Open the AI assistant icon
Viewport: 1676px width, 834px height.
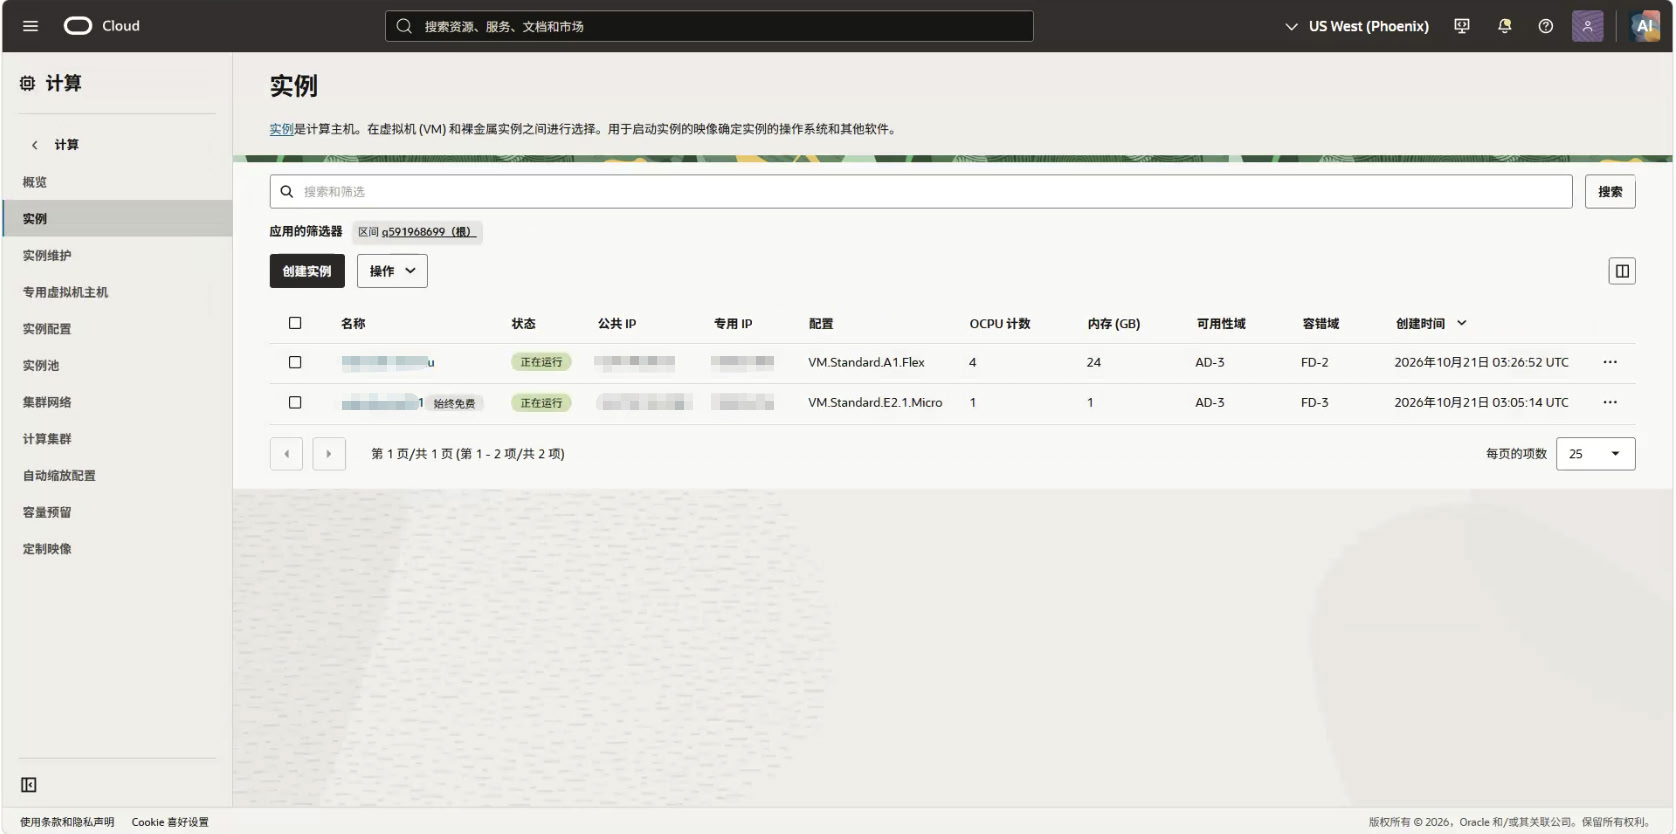1645,26
